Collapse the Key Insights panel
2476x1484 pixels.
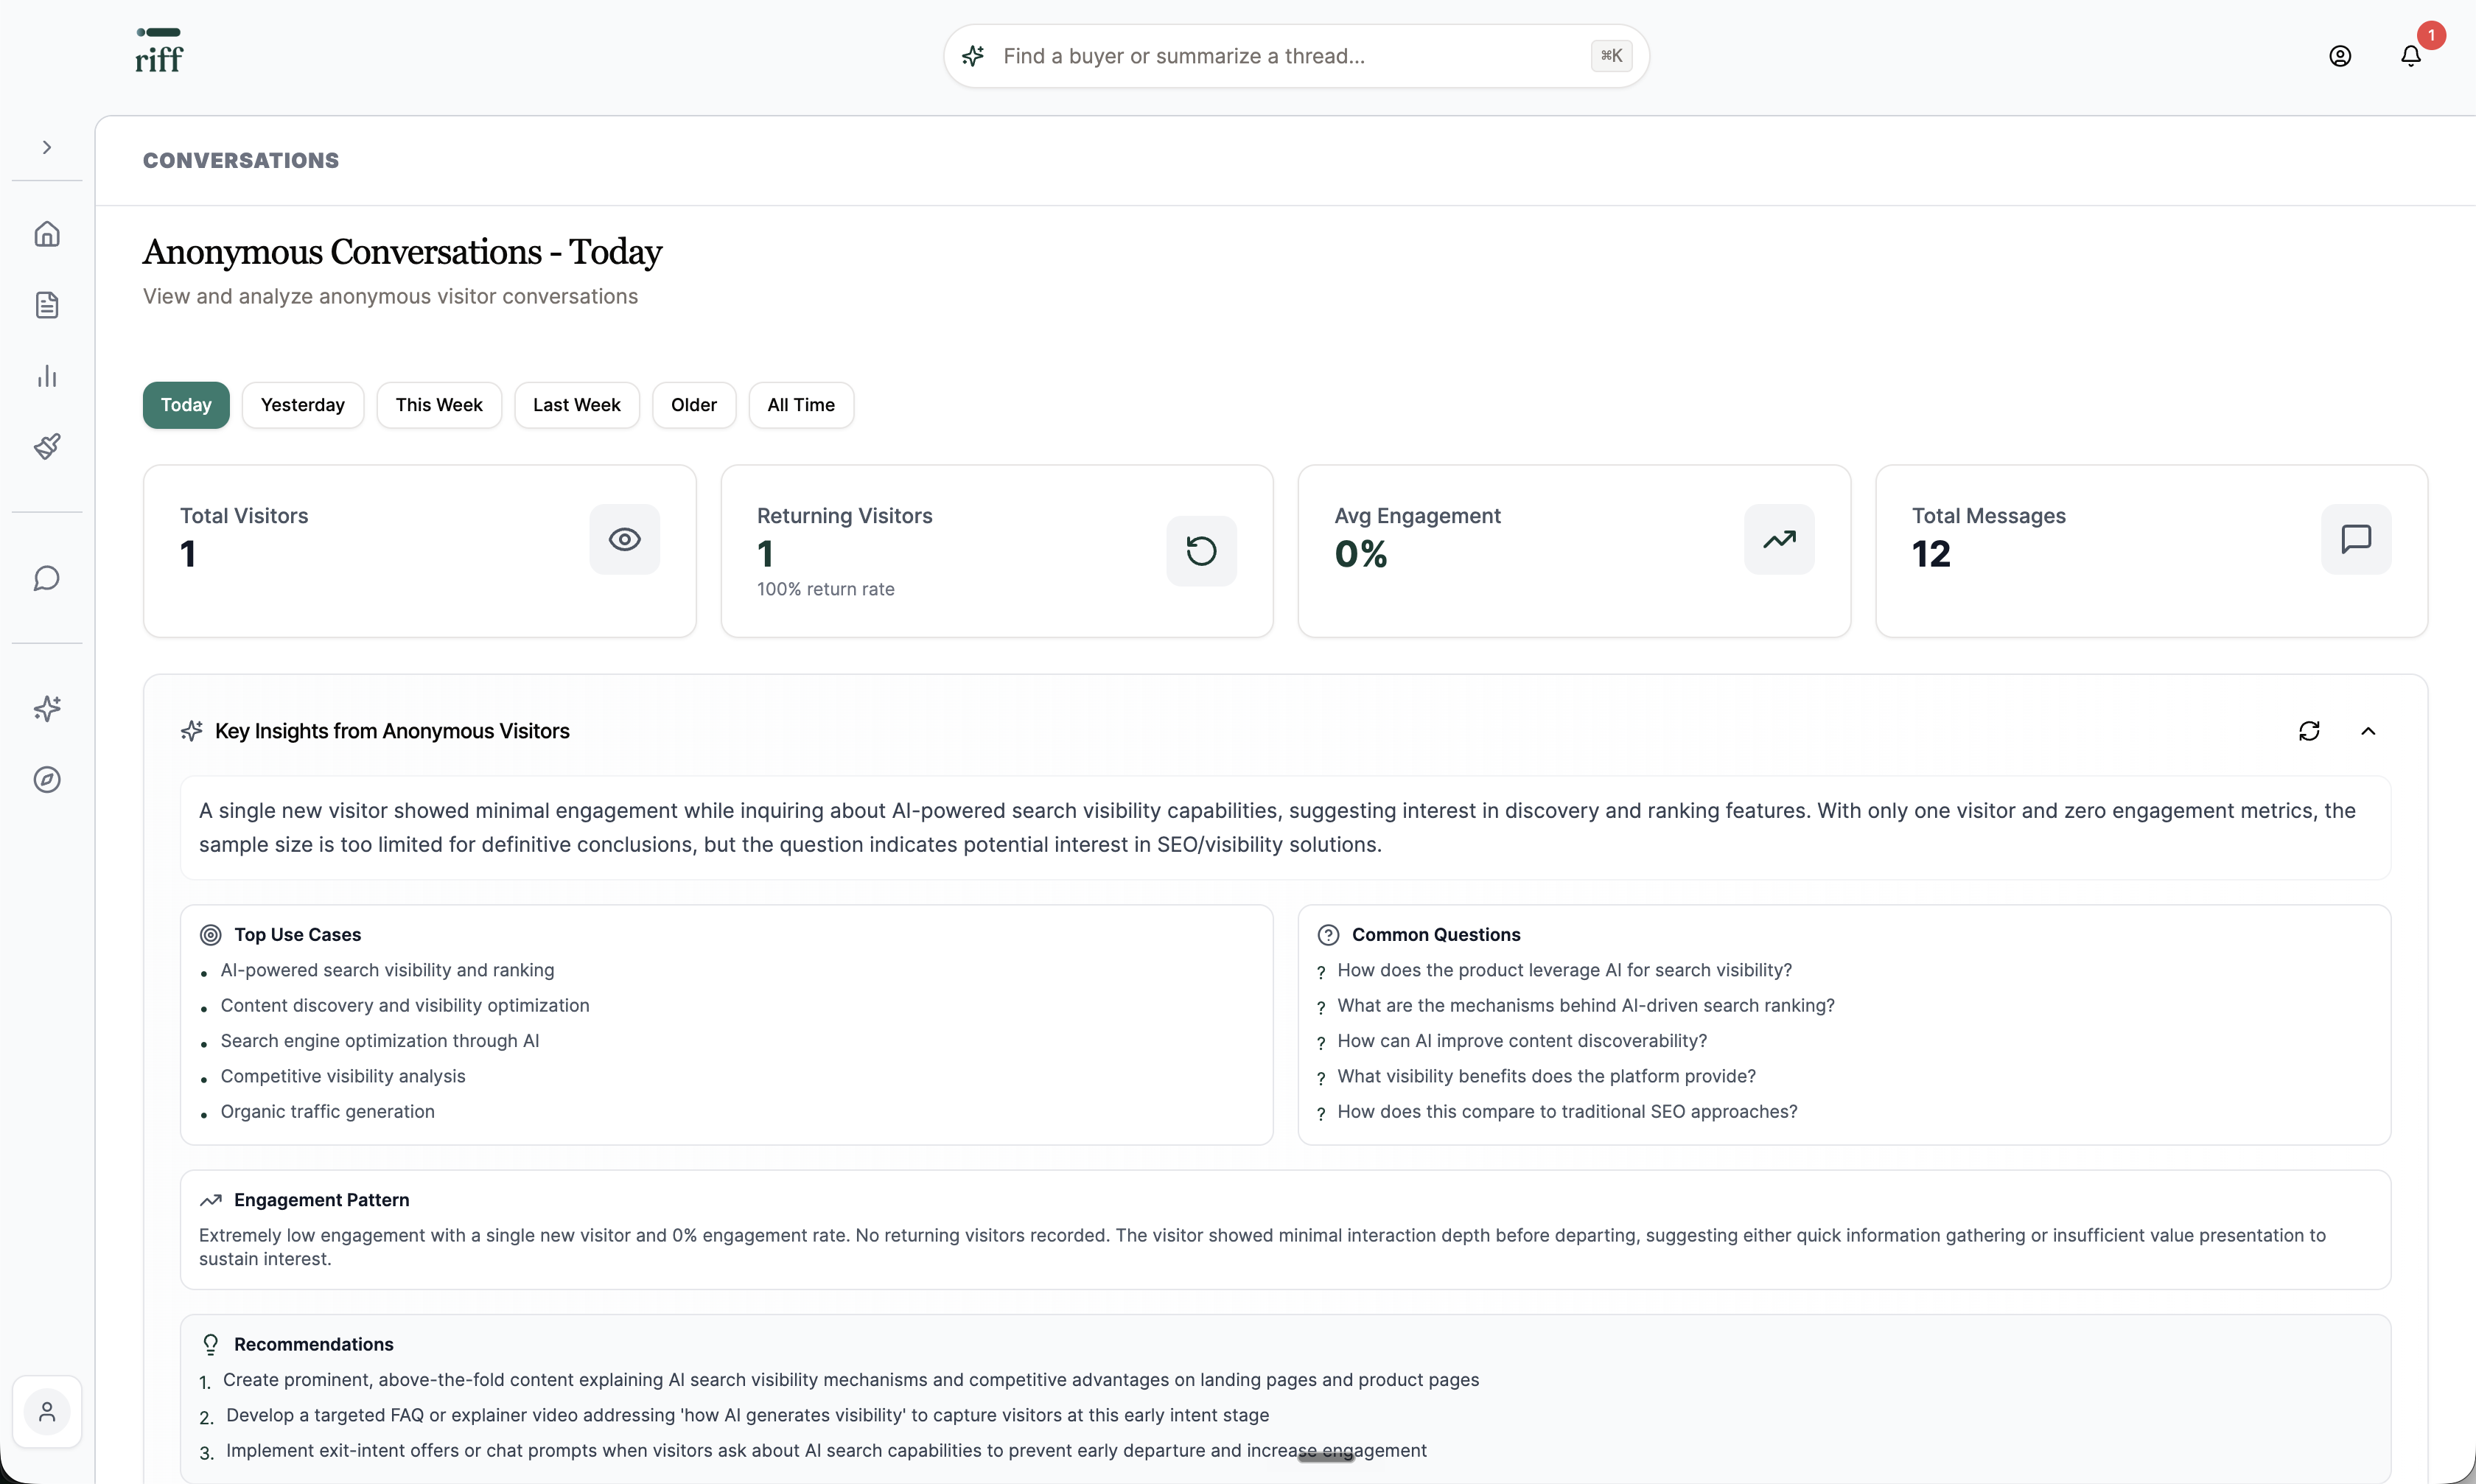(x=2368, y=731)
